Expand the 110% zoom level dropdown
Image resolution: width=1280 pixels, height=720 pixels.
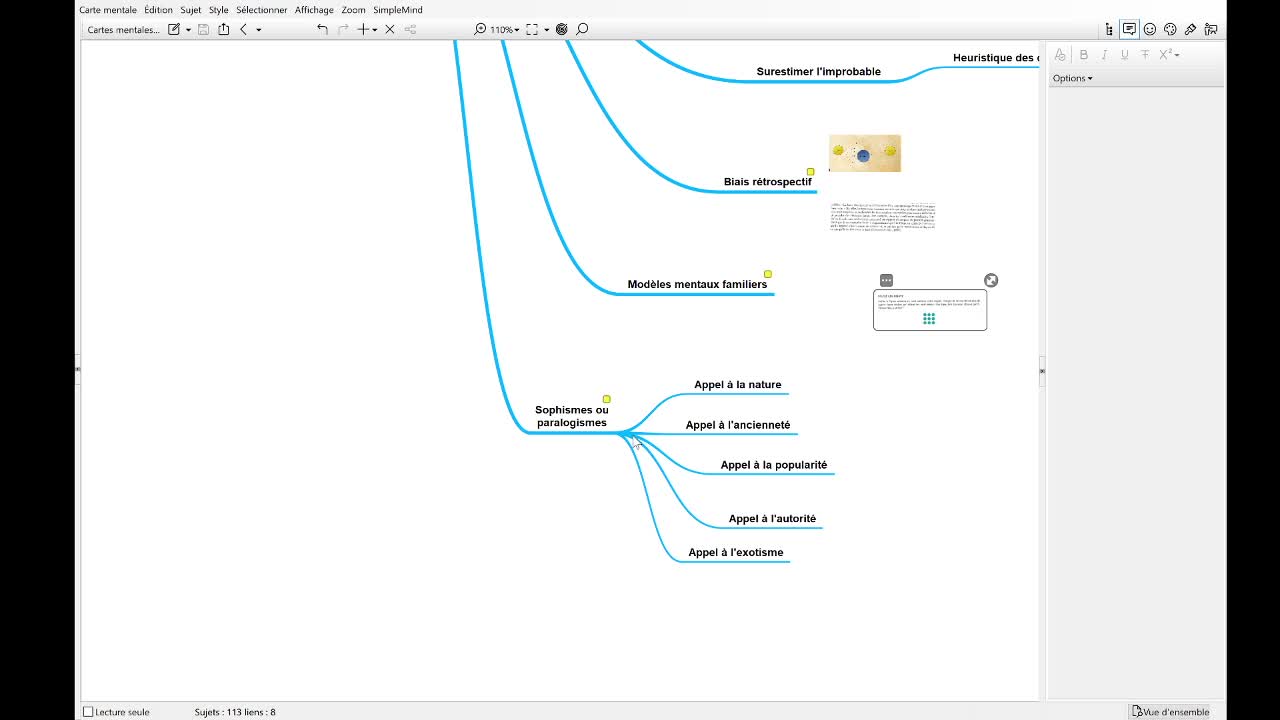pos(504,30)
